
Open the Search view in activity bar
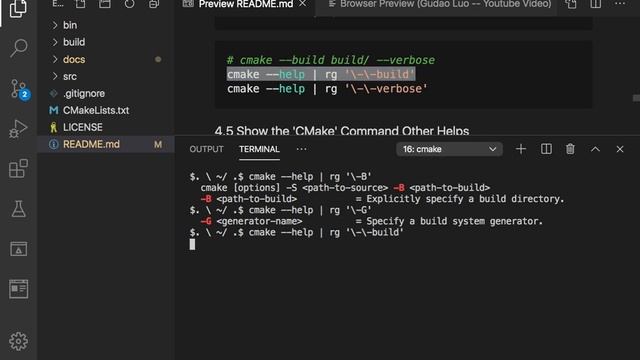coord(18,48)
